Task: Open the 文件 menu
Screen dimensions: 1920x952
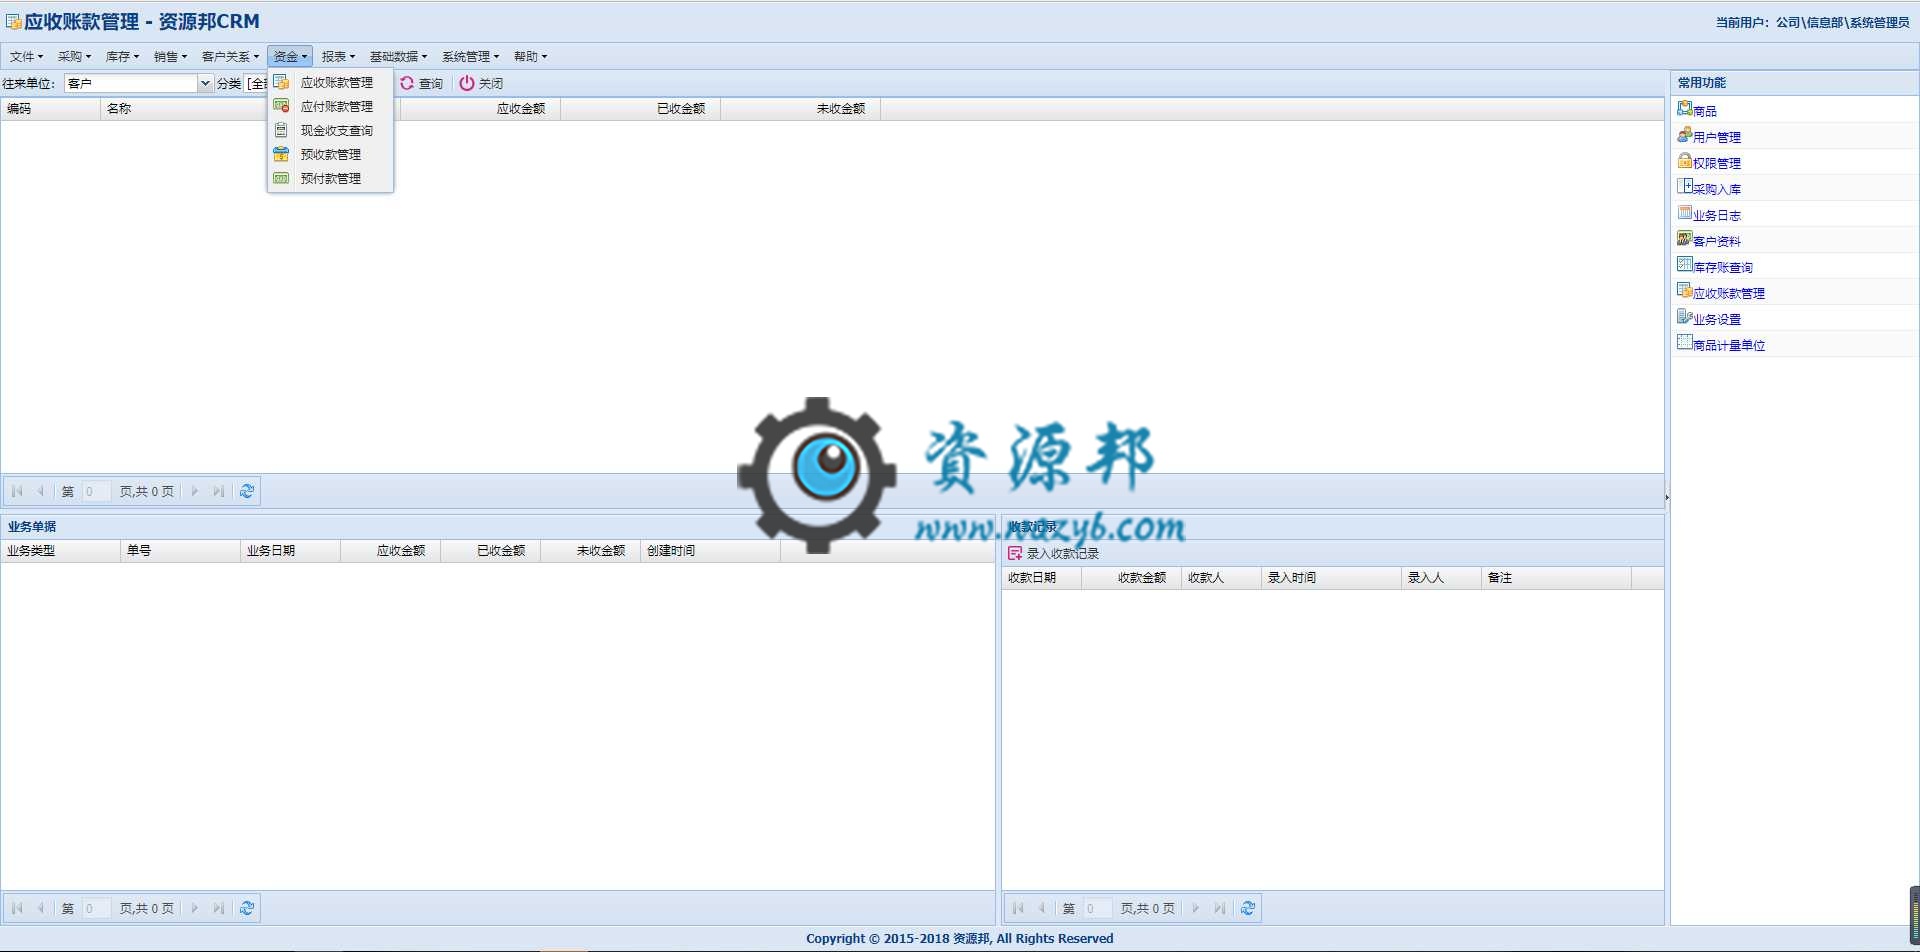Action: coord(27,57)
